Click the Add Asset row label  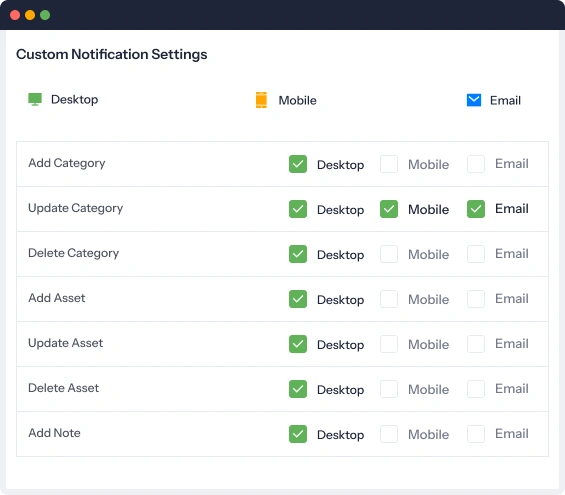(57, 298)
